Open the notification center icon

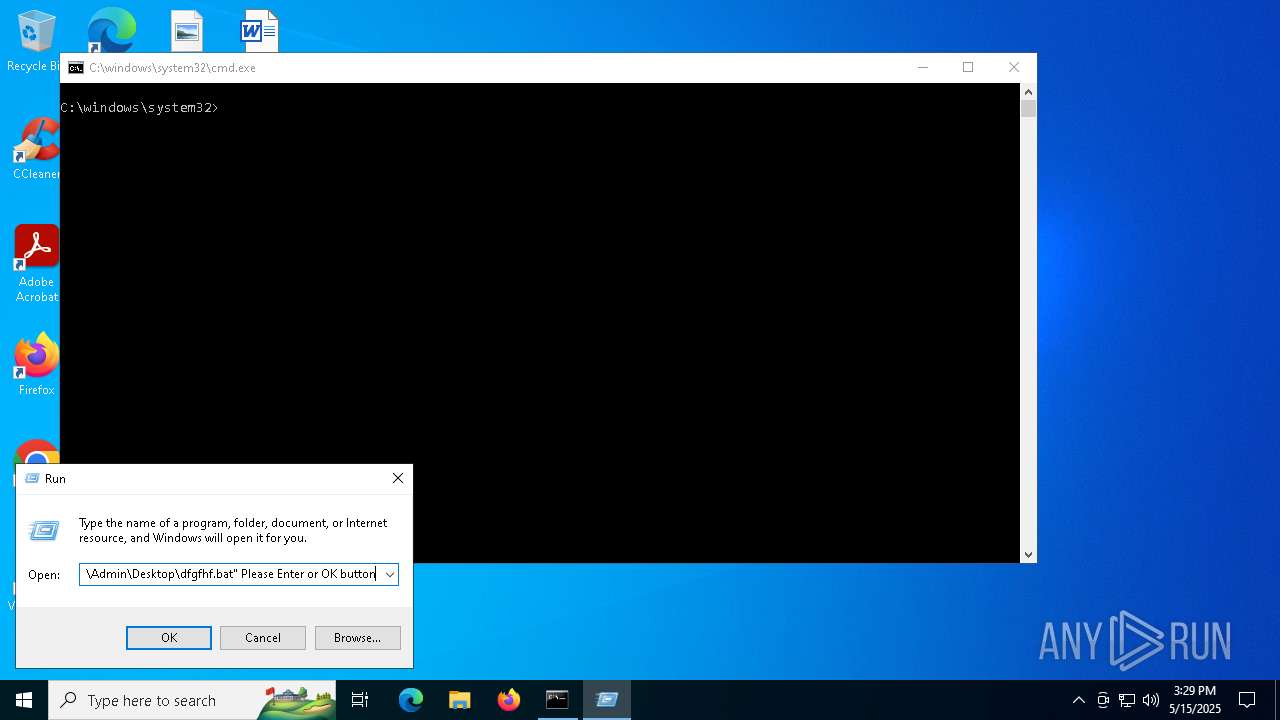(1247, 700)
